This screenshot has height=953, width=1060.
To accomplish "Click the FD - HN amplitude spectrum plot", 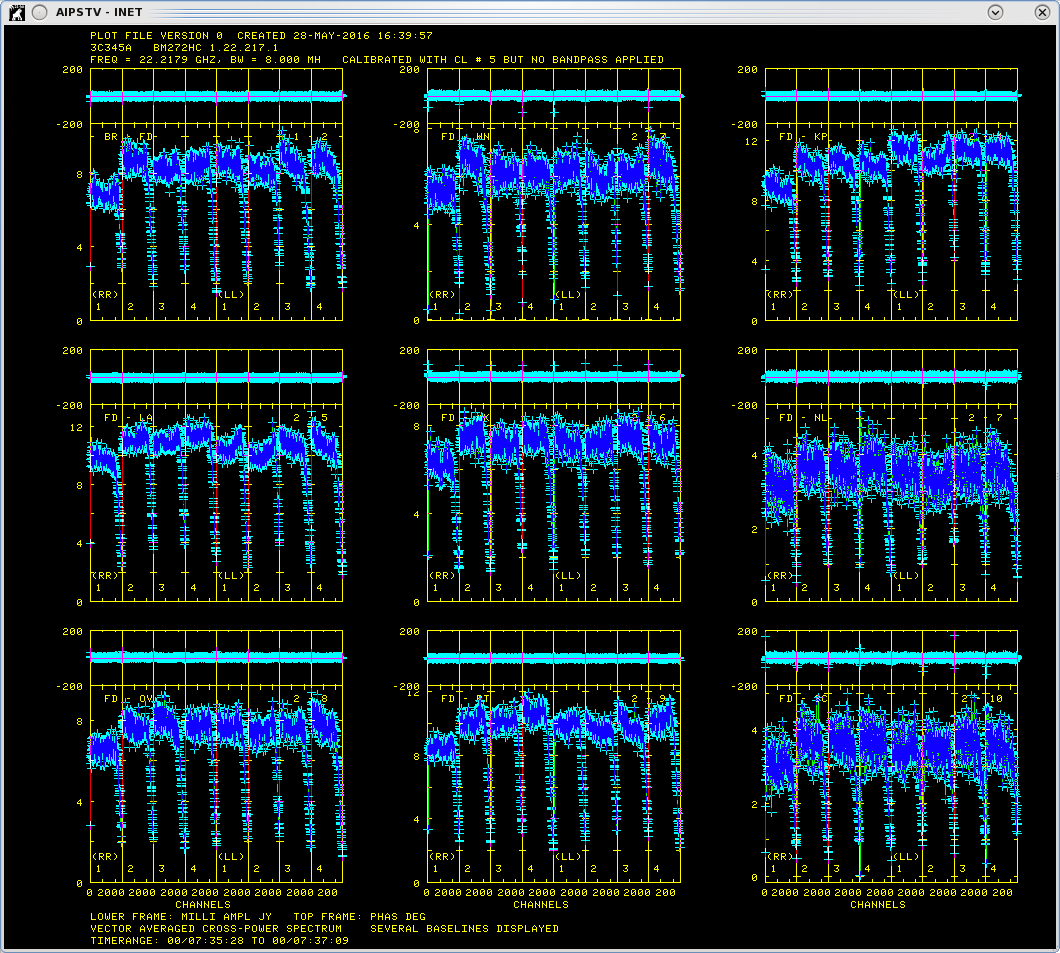I will (x=554, y=222).
